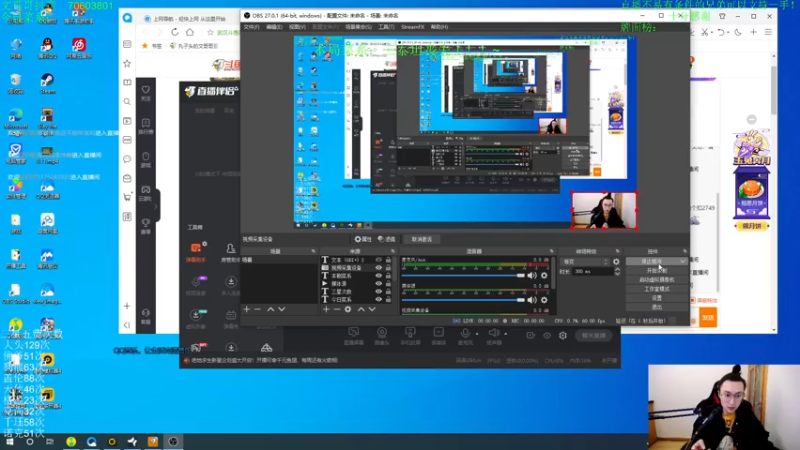This screenshot has width=800, height=450.
Task: Open 云游戏 in the page's dark sidebar
Action: pyautogui.click(x=146, y=193)
